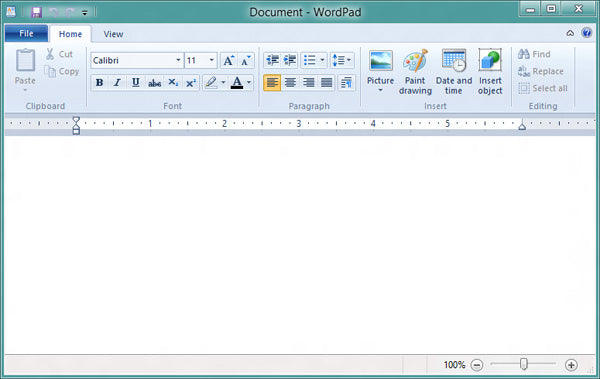
Task: Open the Paragraph settings dialog icon
Action: [x=346, y=82]
